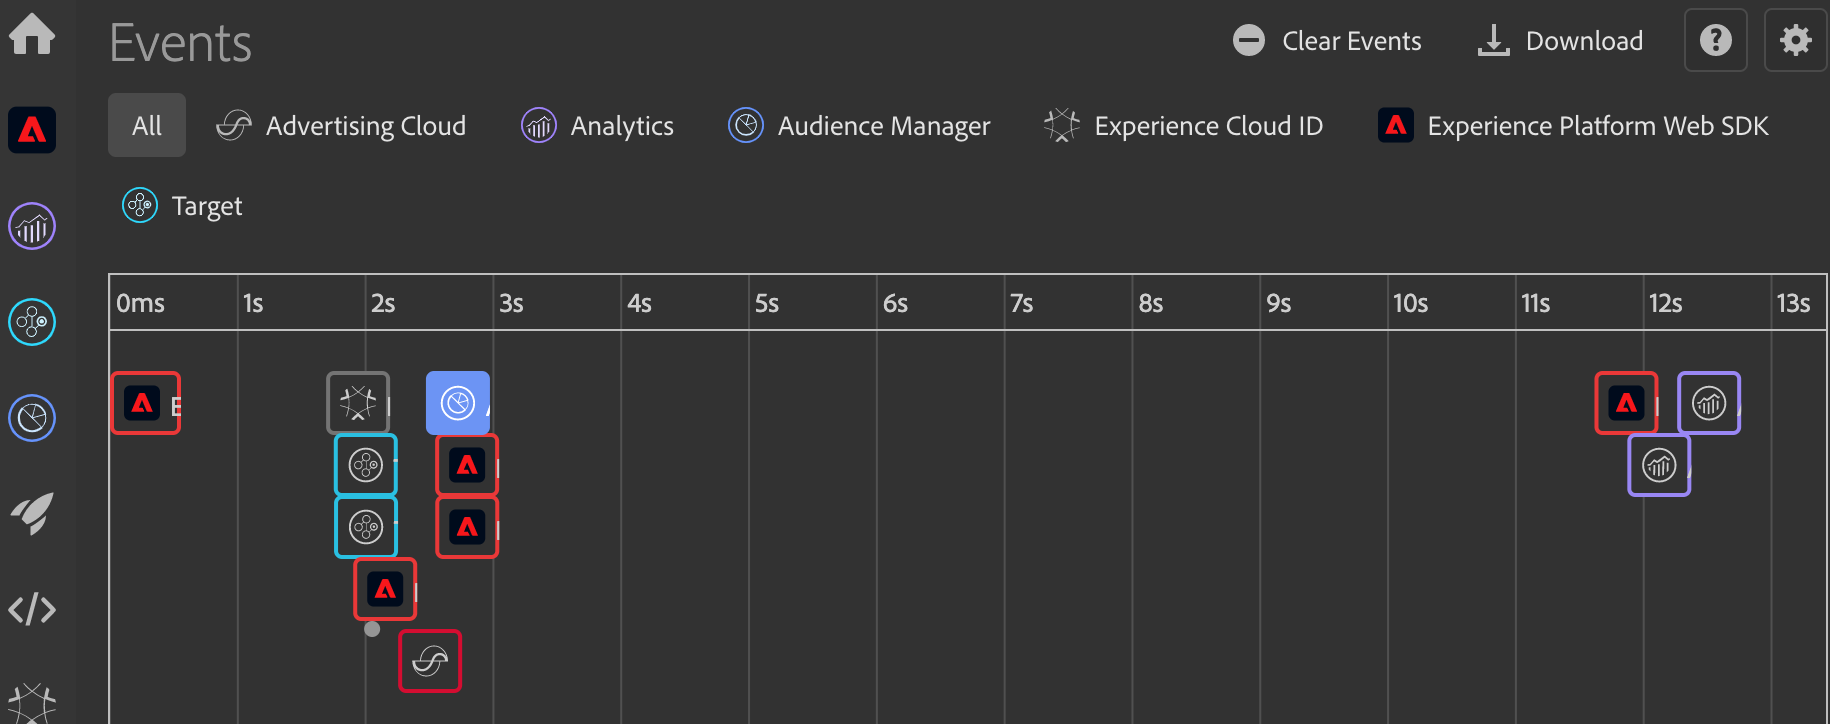Image resolution: width=1830 pixels, height=724 pixels.
Task: Select the Analytics sidebar icon
Action: (32, 227)
